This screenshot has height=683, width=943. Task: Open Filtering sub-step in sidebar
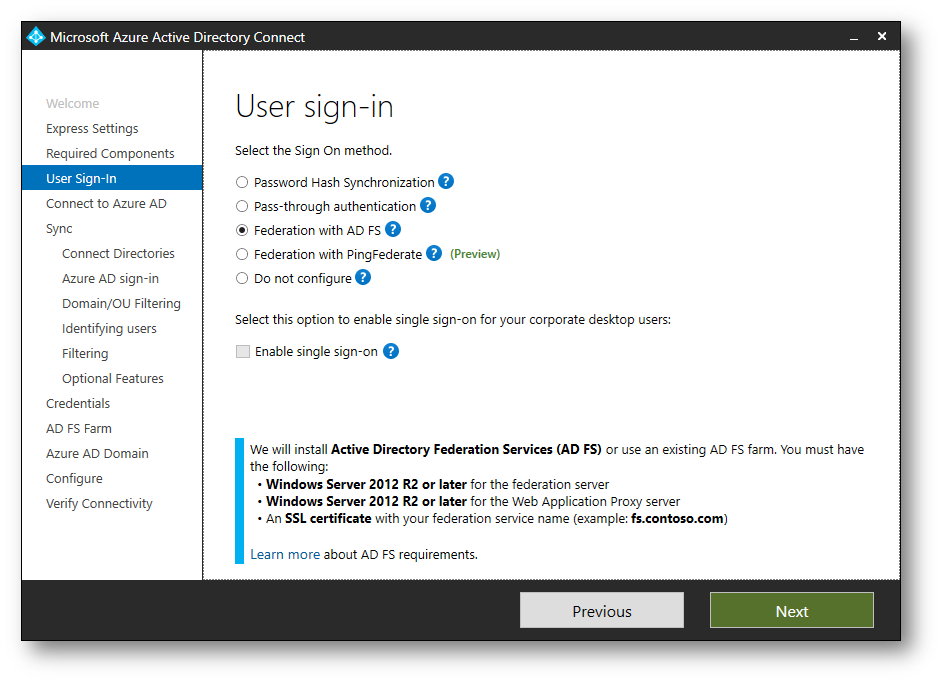click(85, 354)
